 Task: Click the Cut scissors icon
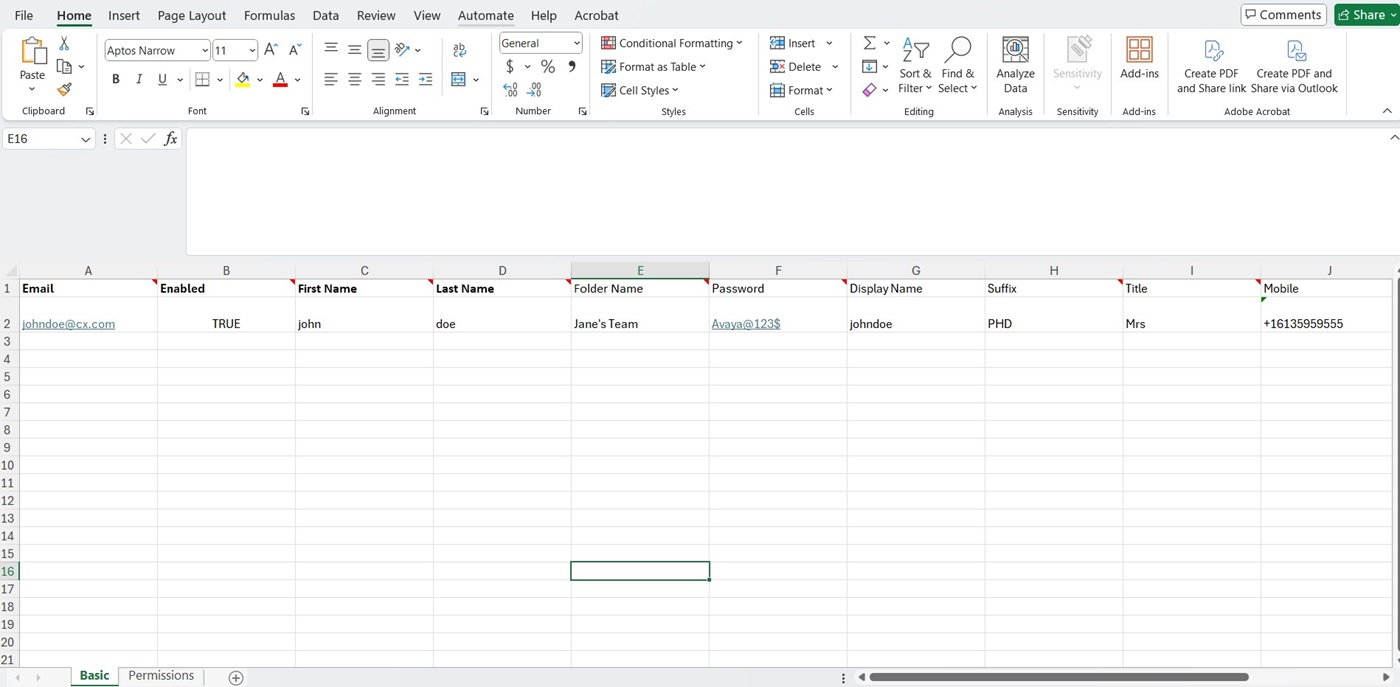point(64,44)
